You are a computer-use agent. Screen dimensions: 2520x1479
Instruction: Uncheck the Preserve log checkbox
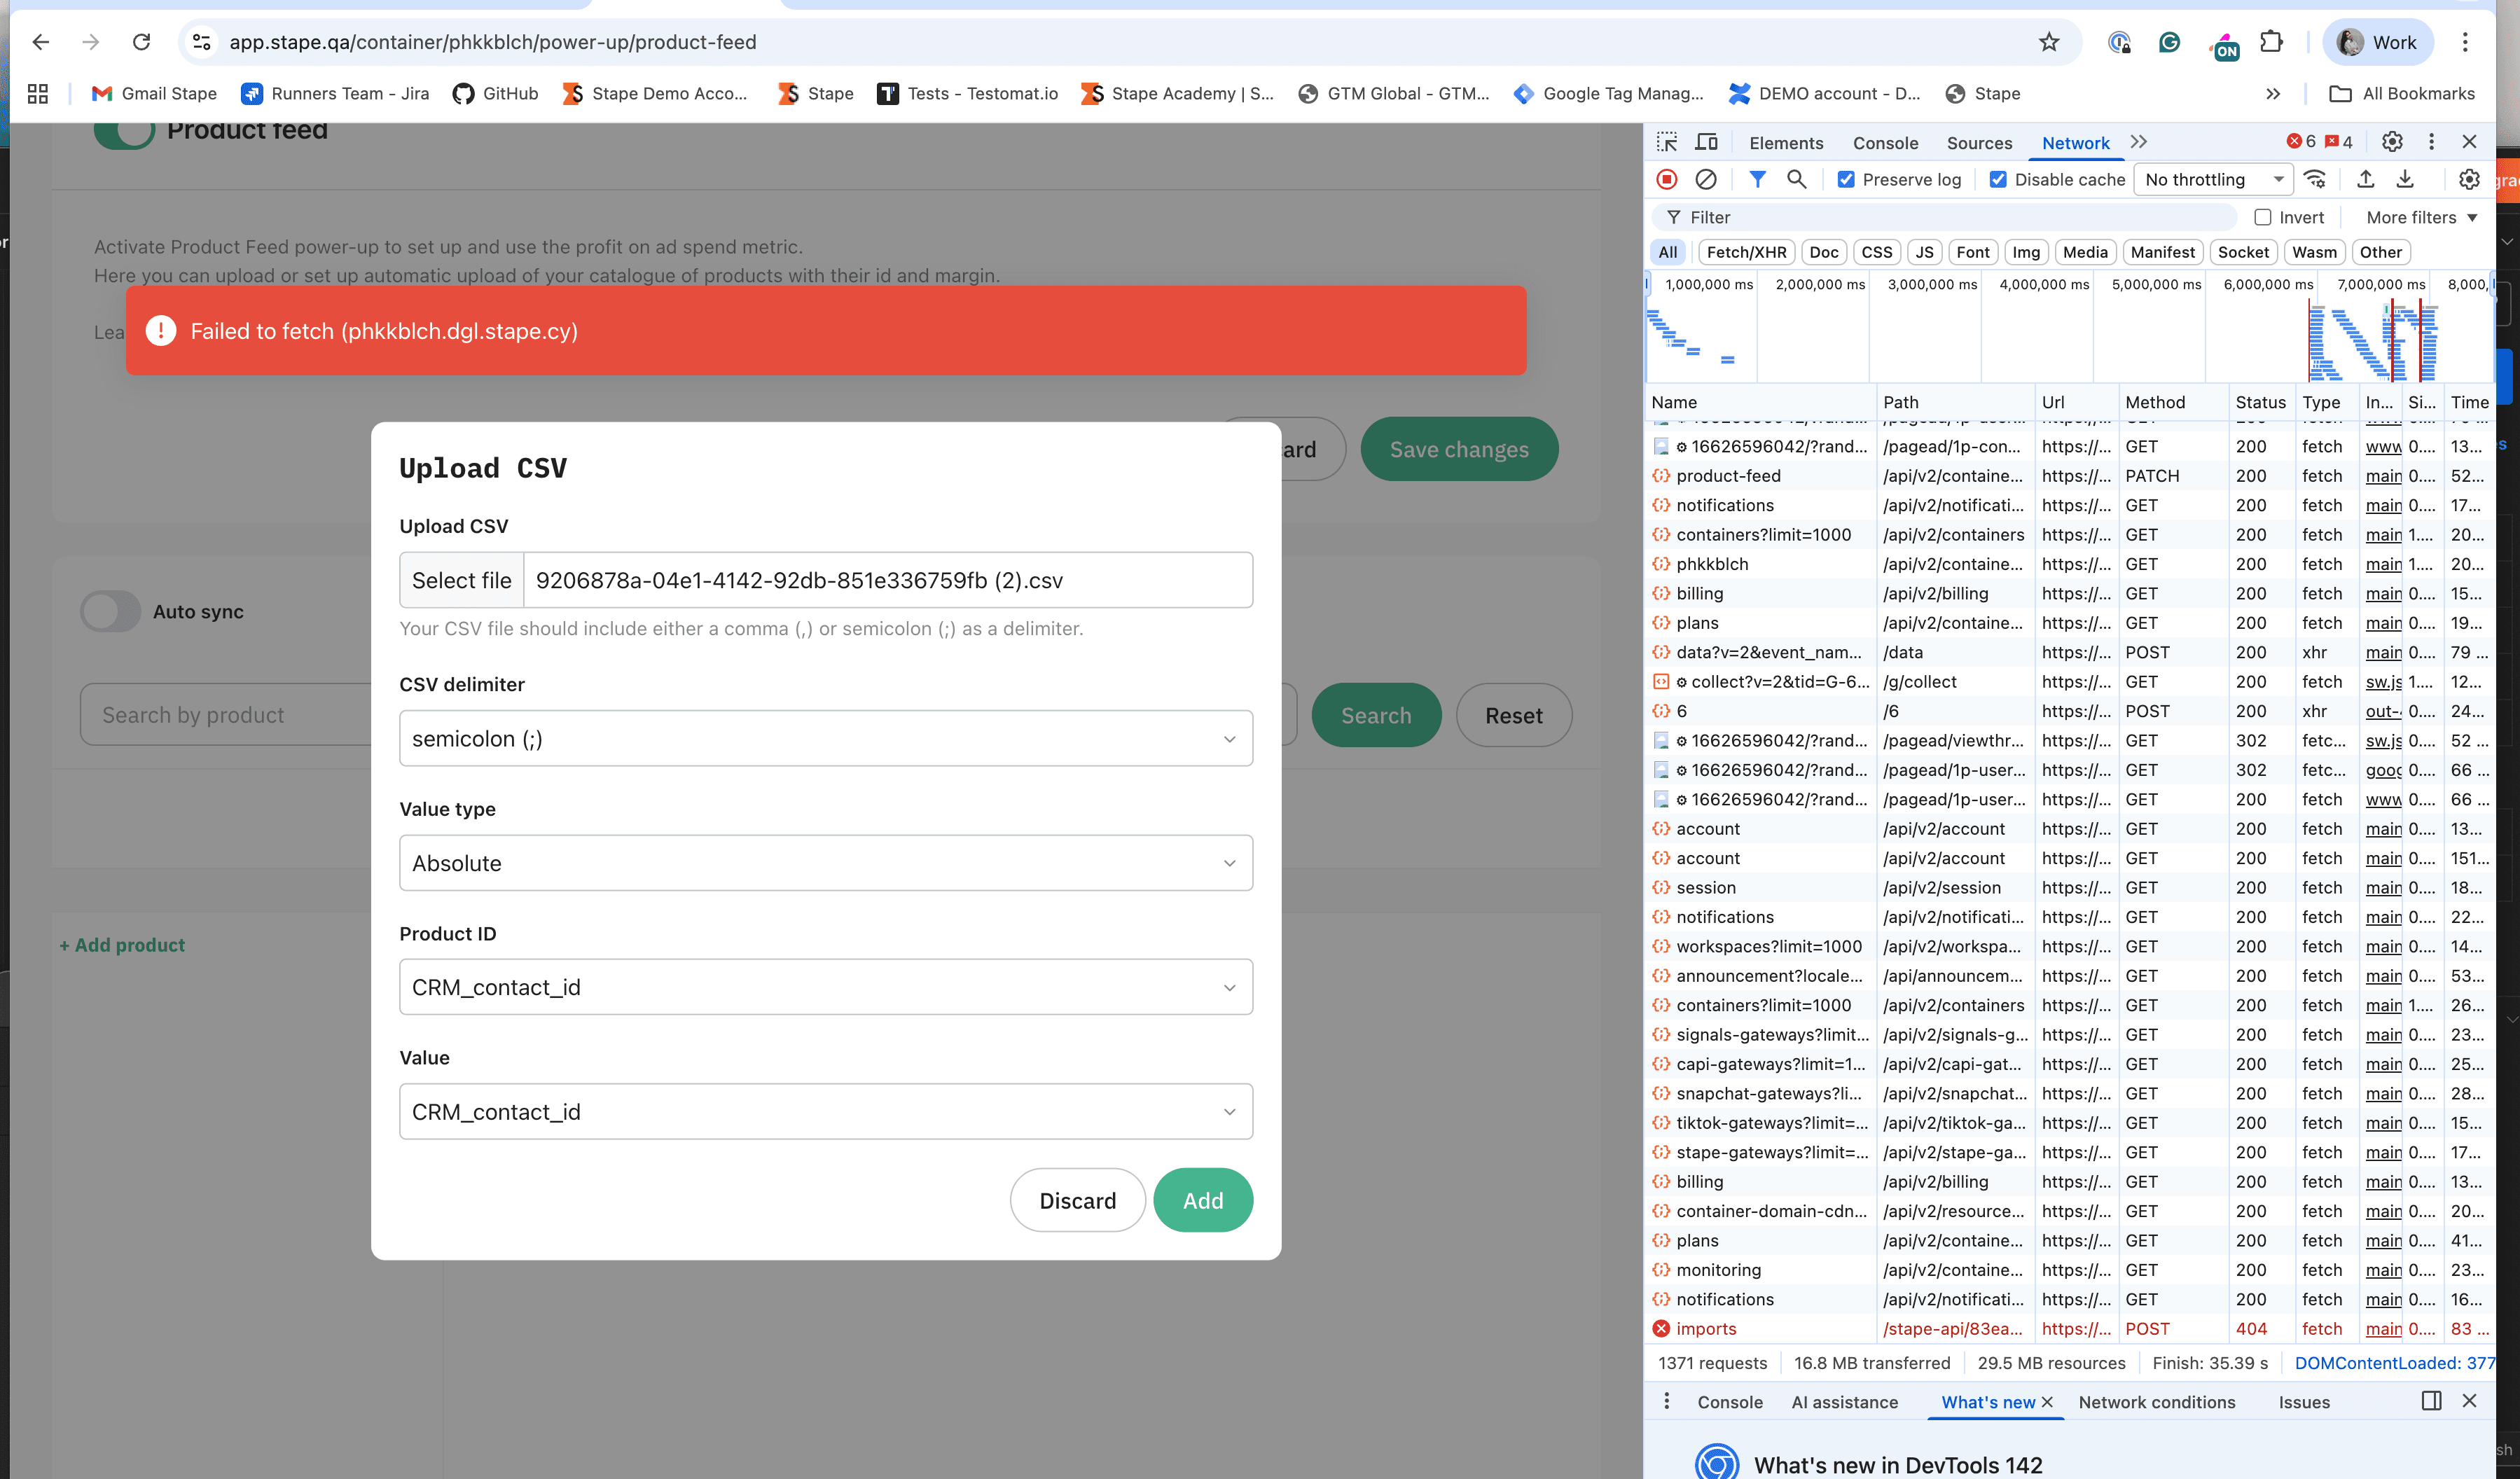tap(1846, 179)
